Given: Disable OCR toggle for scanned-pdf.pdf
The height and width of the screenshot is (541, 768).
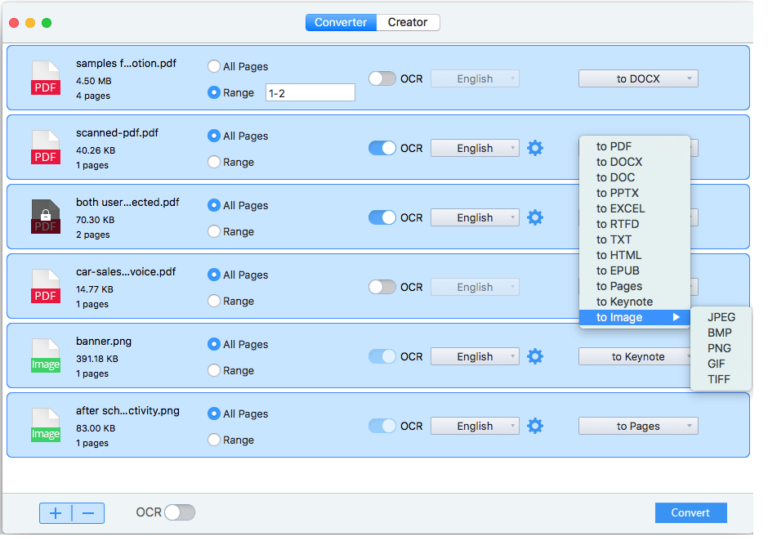Looking at the screenshot, I should point(382,148).
